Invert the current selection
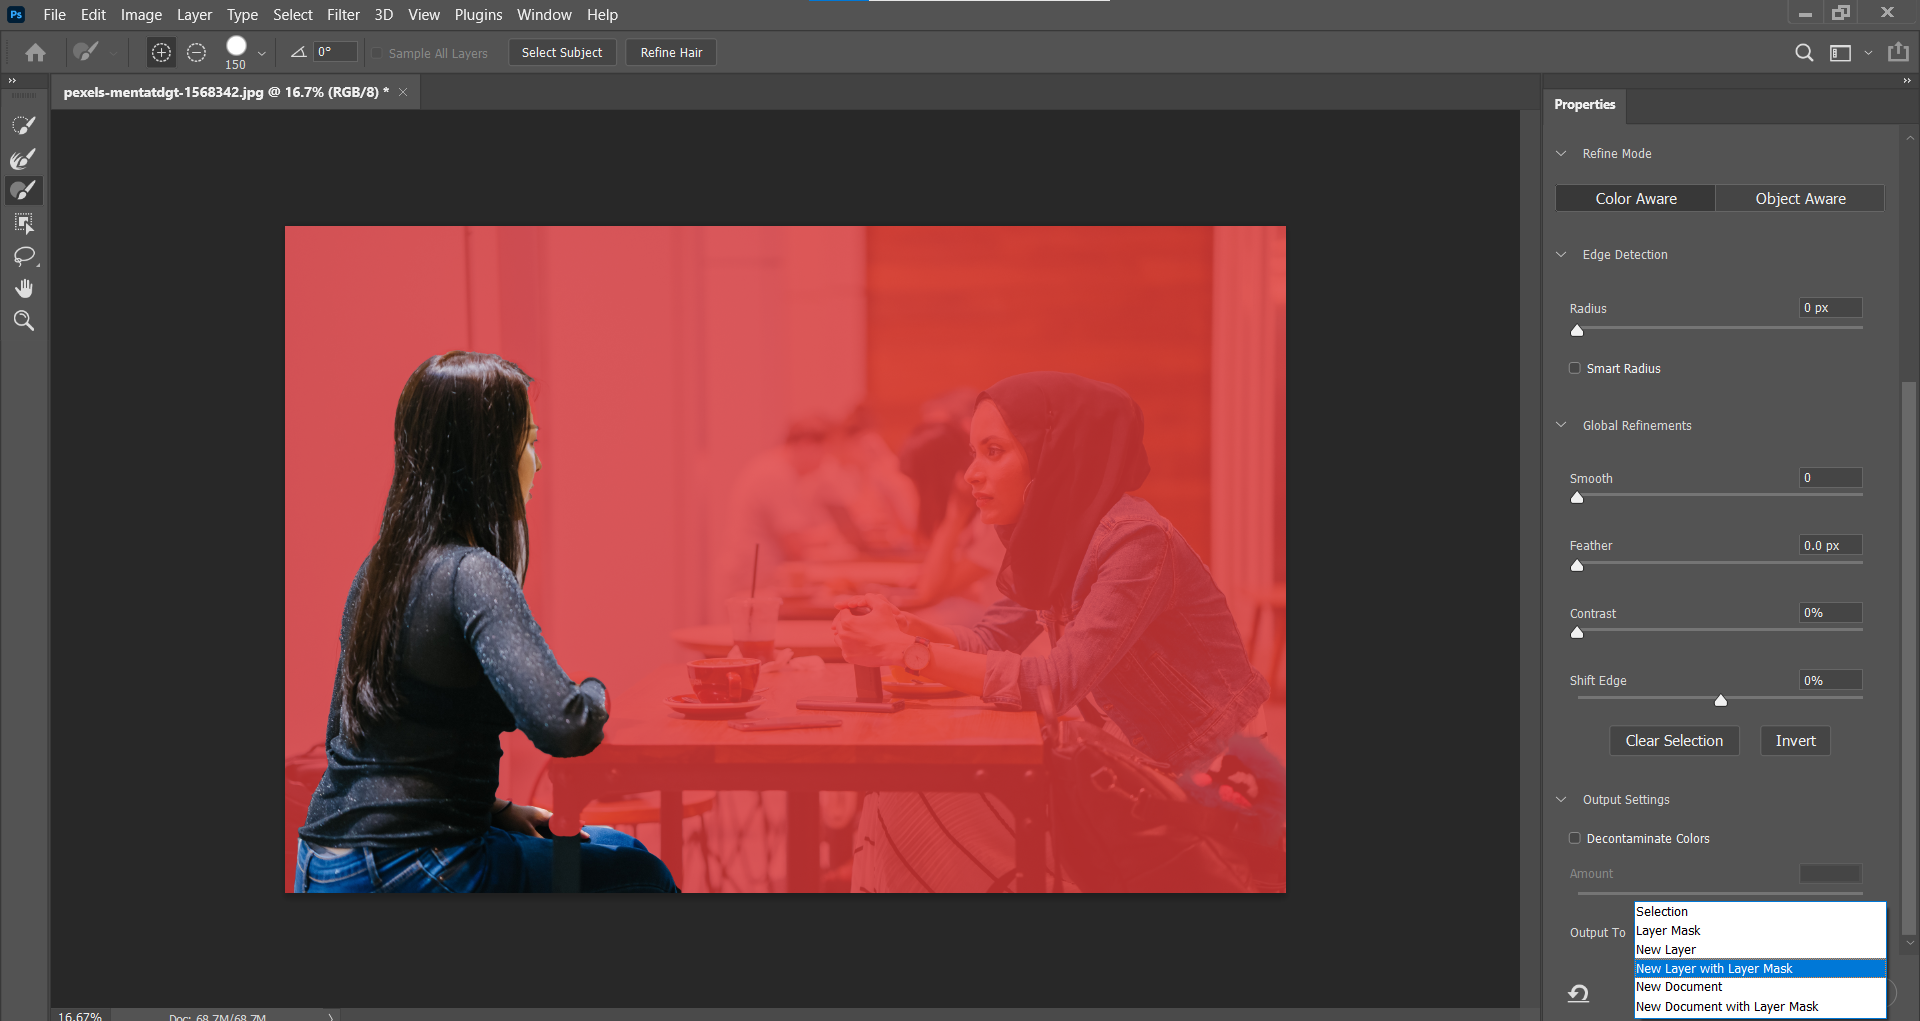1920x1021 pixels. pos(1794,740)
